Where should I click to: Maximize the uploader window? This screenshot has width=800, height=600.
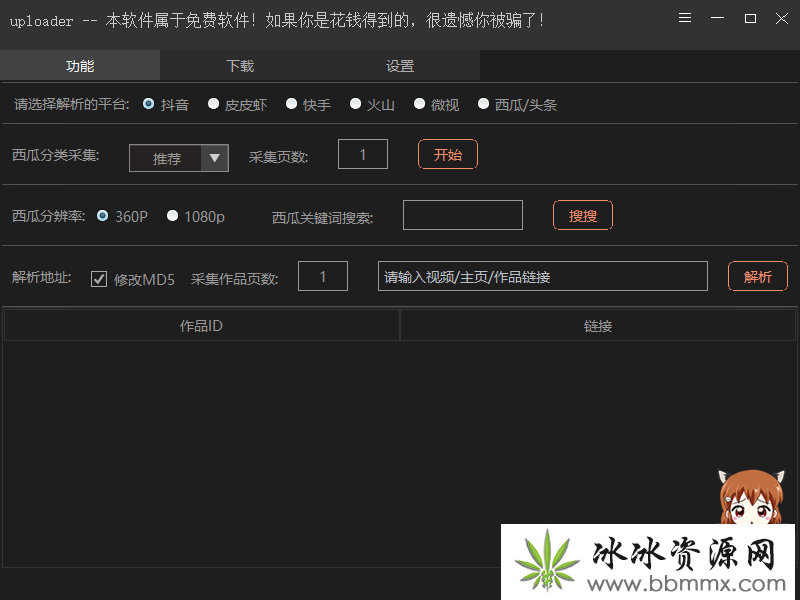point(750,18)
